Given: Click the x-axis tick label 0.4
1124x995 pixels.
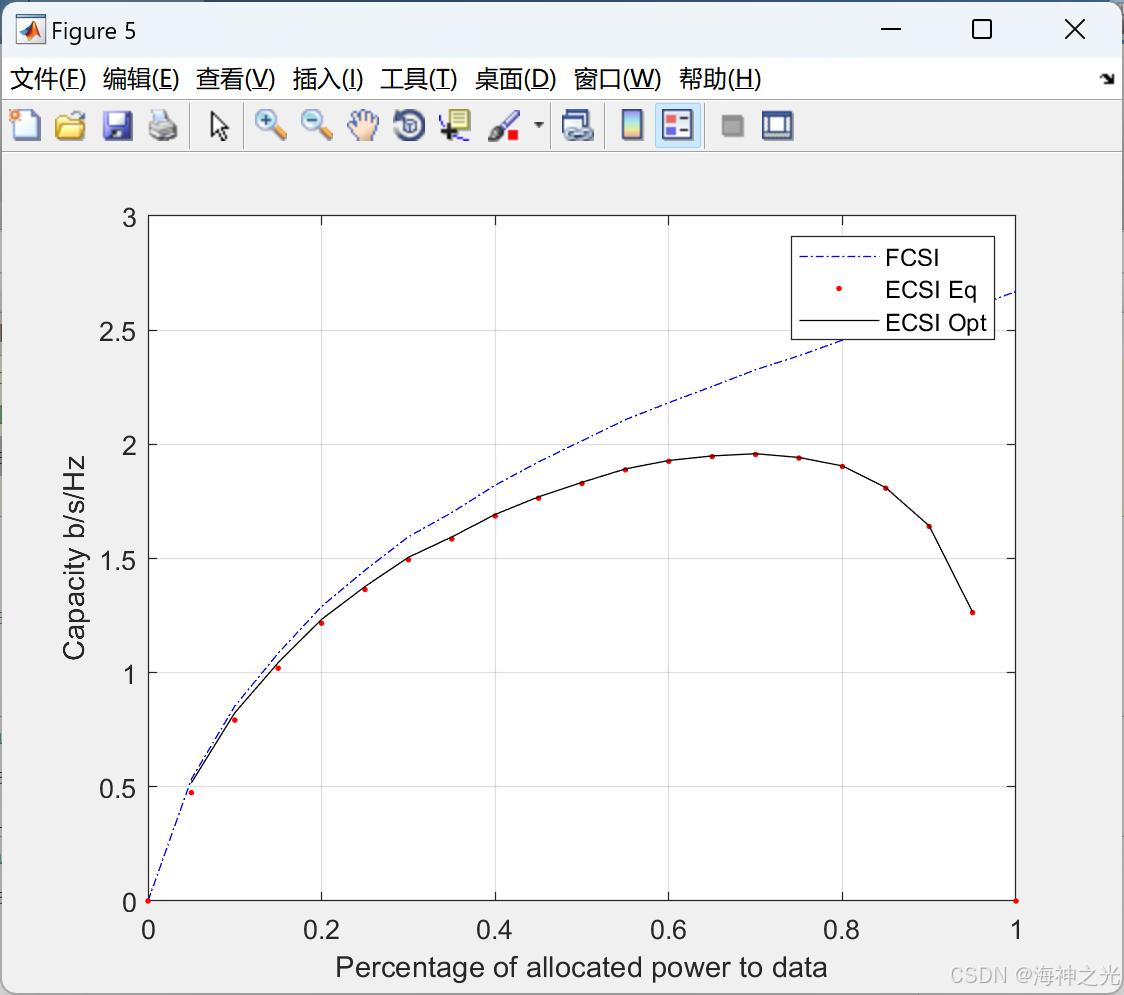Looking at the screenshot, I should [494, 930].
